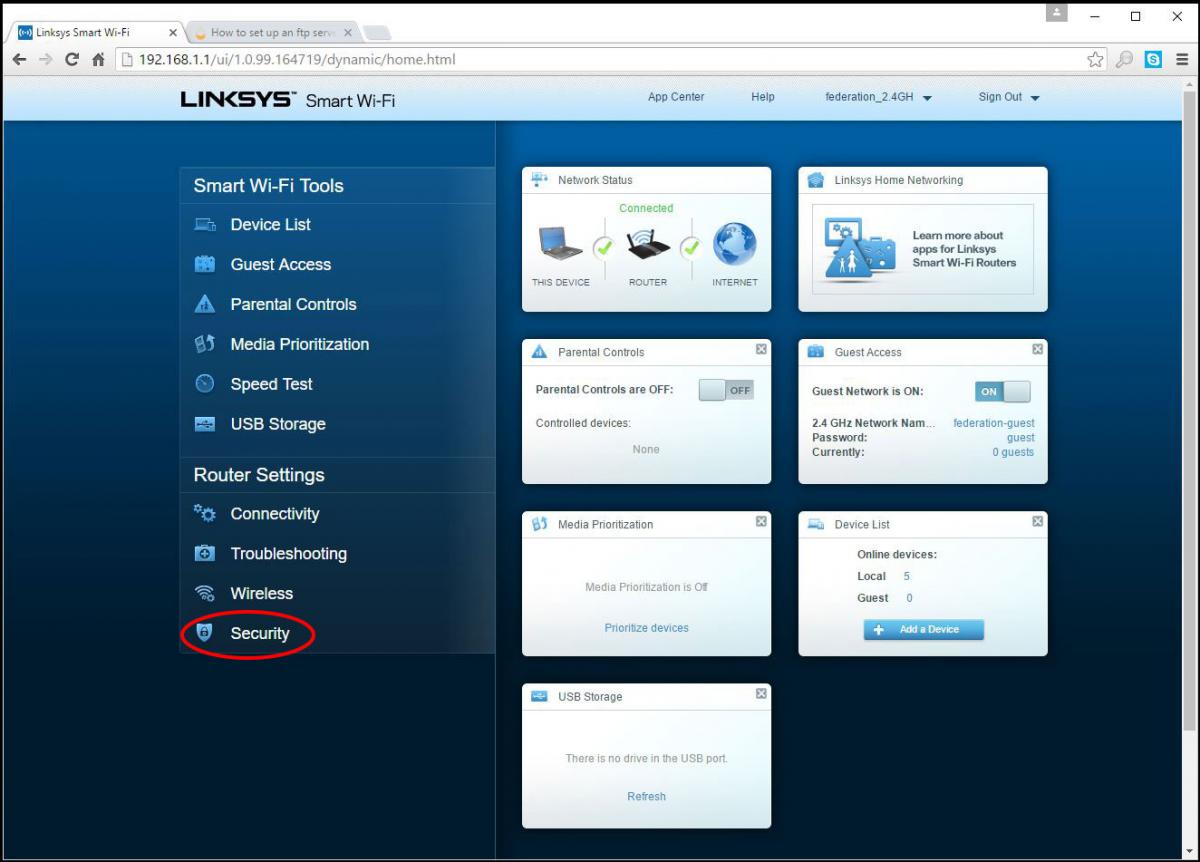Close the Parental Controls widget

pyautogui.click(x=761, y=349)
